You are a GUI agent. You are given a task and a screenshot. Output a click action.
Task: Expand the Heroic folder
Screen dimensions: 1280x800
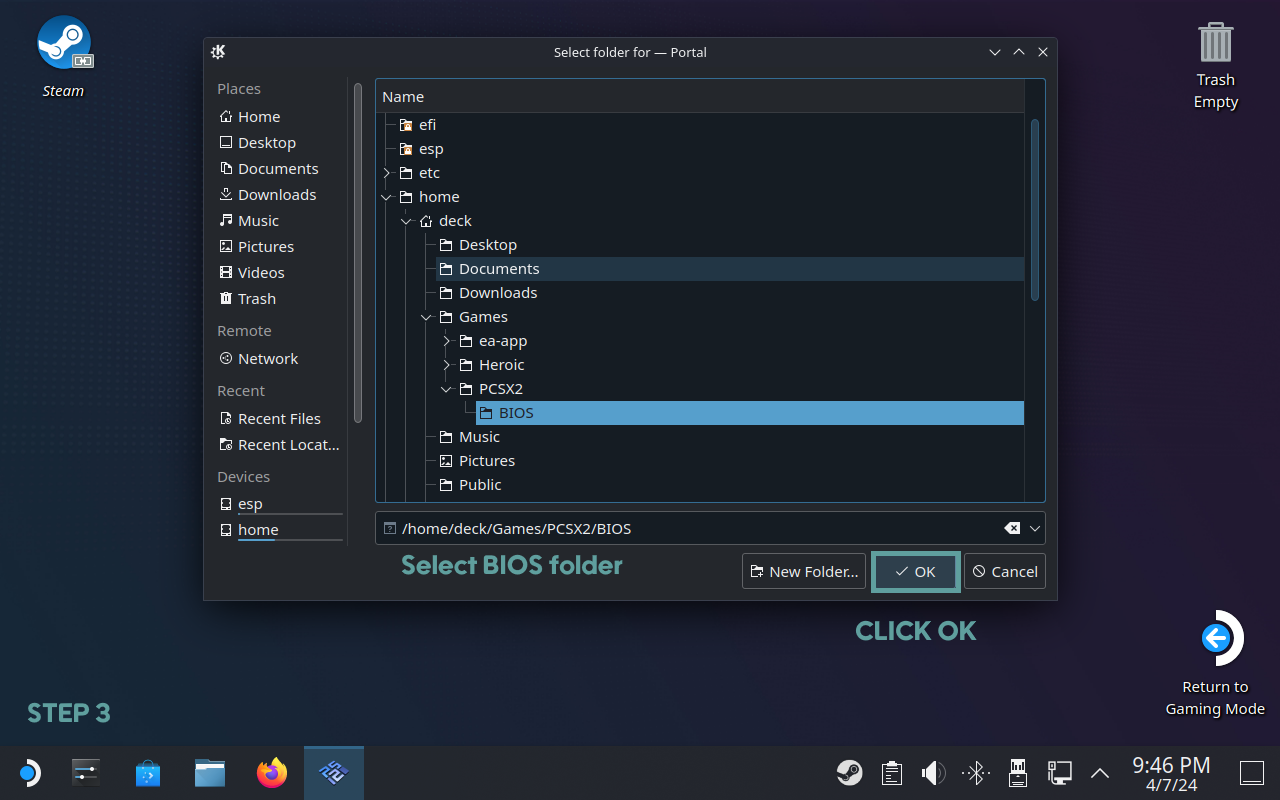coord(447,365)
